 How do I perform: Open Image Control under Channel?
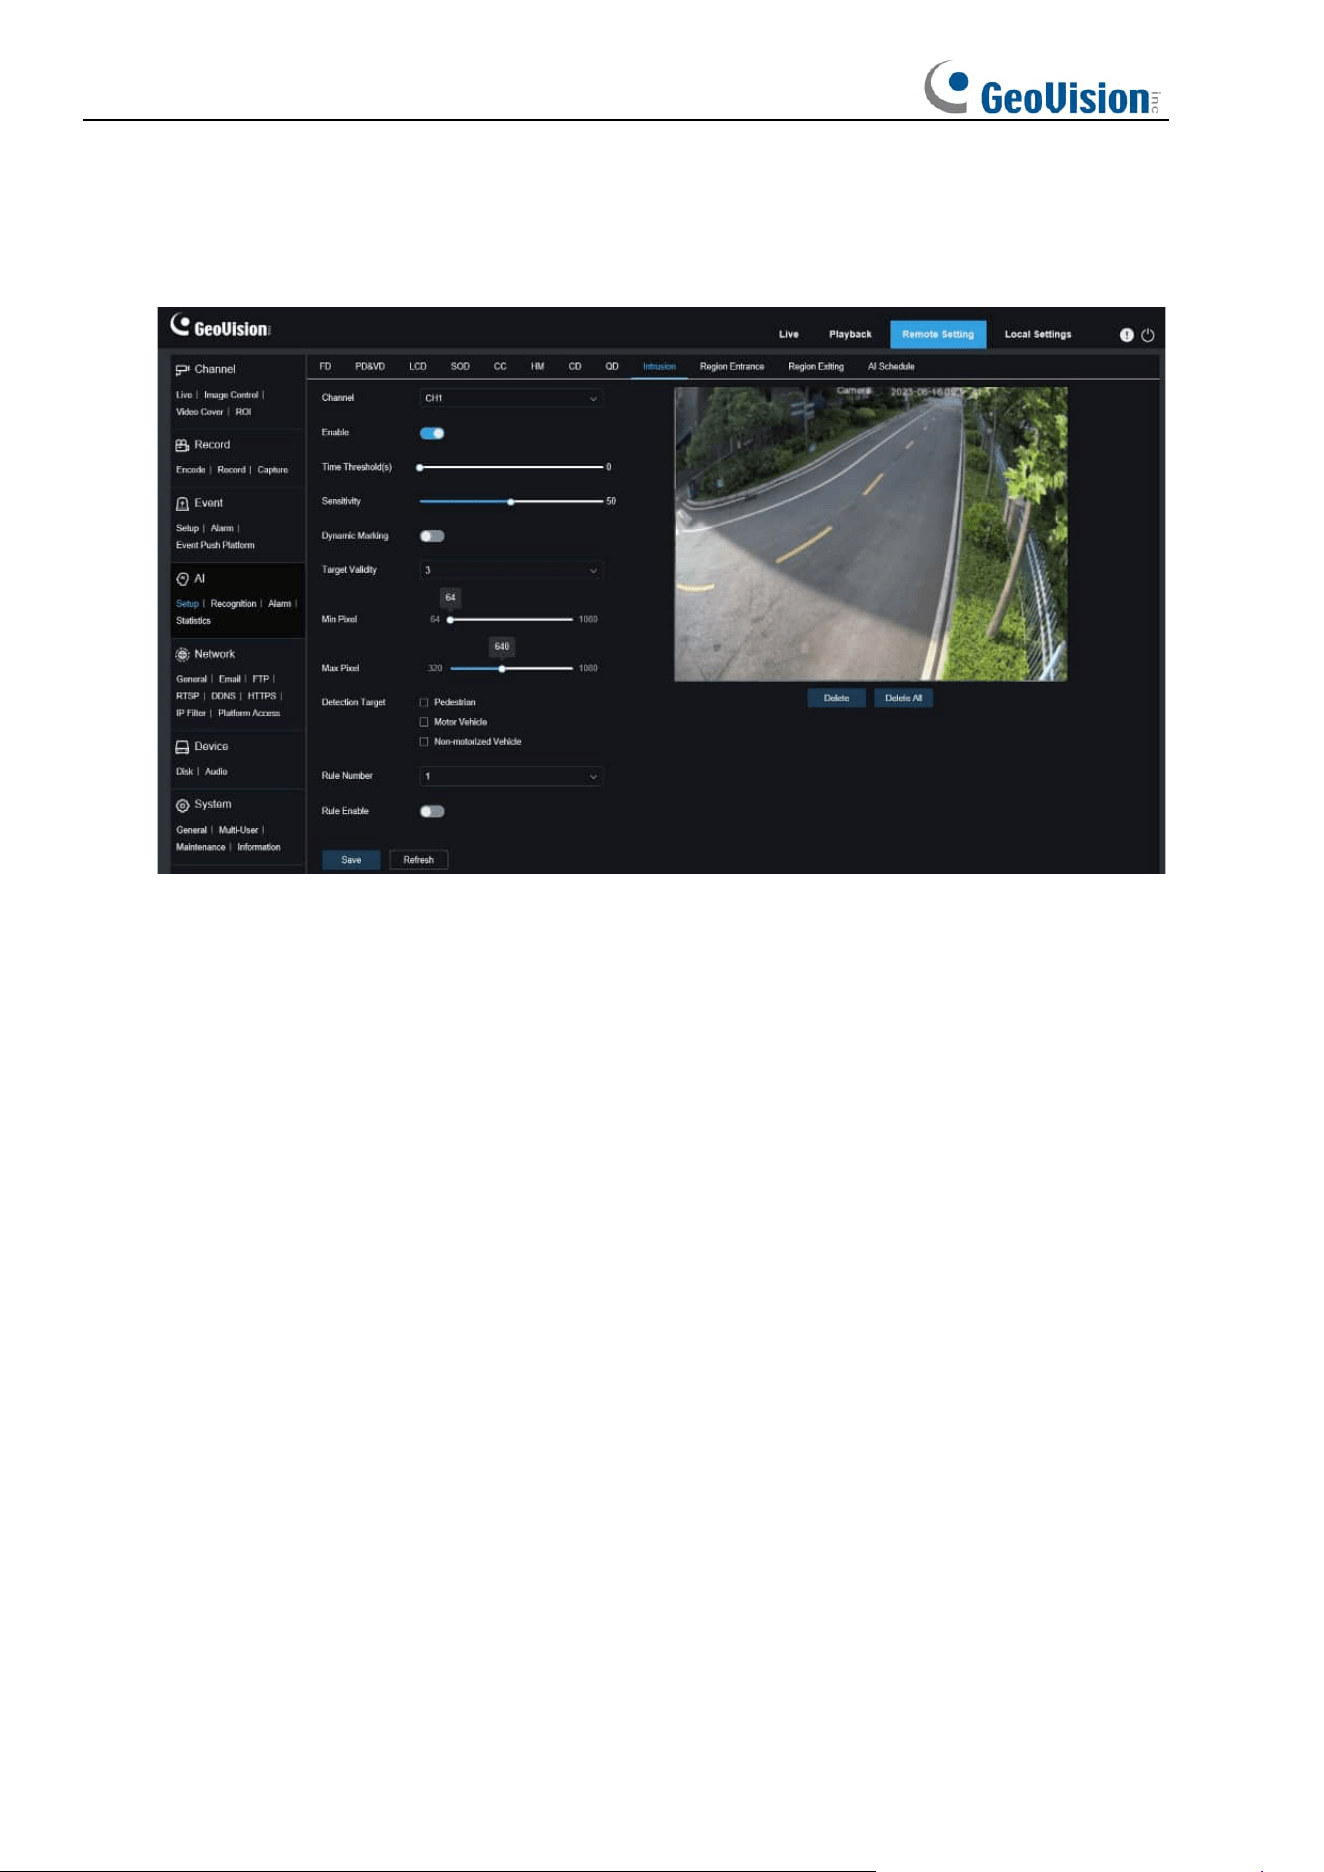[x=231, y=395]
